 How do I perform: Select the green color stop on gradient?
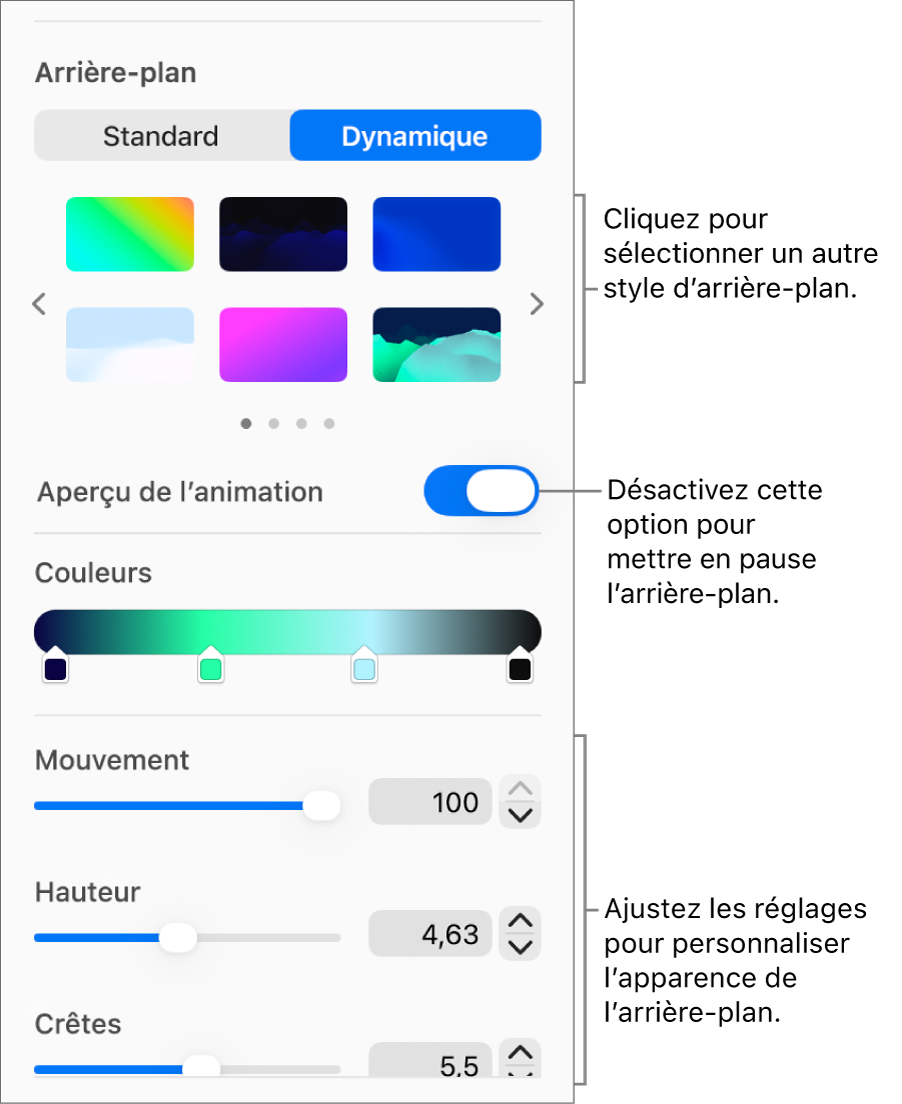pyautogui.click(x=211, y=664)
